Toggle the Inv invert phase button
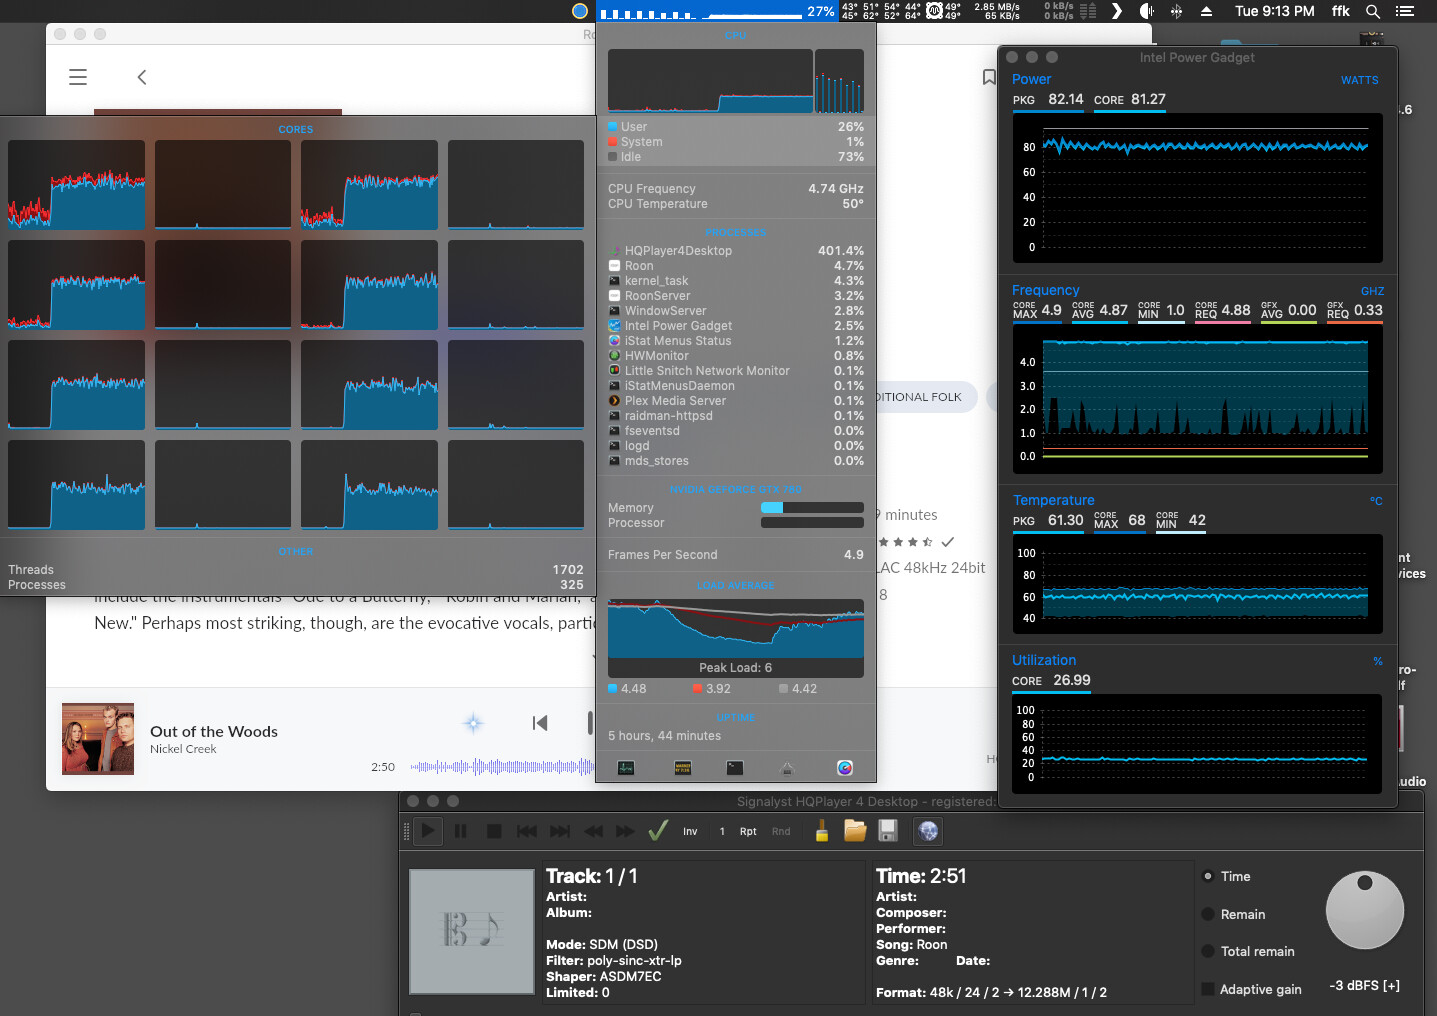Viewport: 1437px width, 1016px height. coord(690,831)
